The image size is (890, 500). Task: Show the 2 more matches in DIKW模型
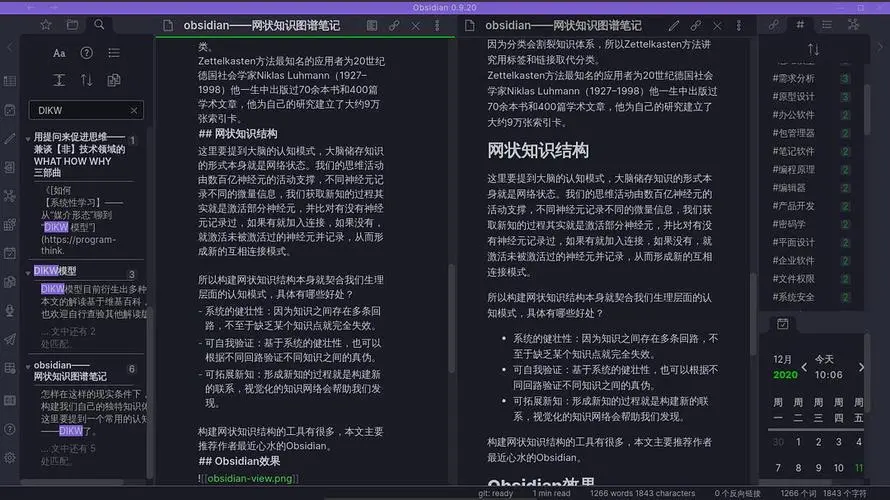tap(68, 338)
